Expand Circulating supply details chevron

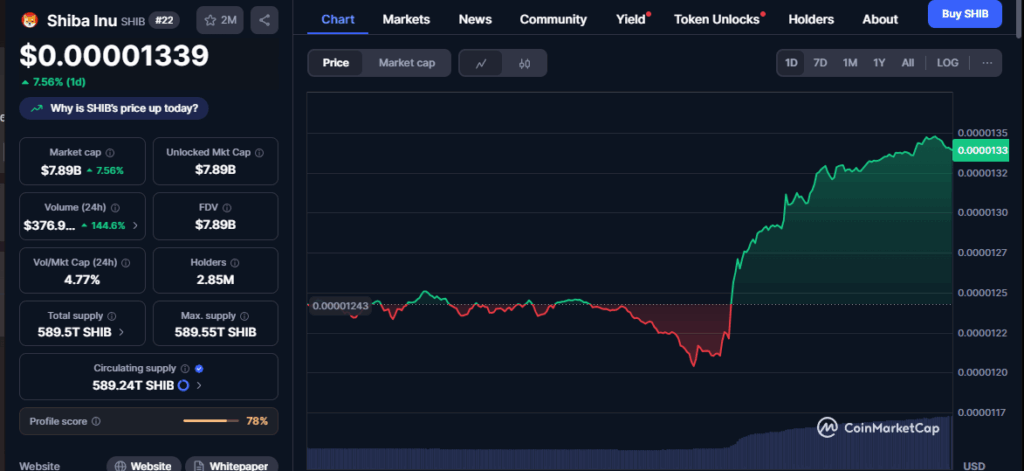tap(199, 385)
